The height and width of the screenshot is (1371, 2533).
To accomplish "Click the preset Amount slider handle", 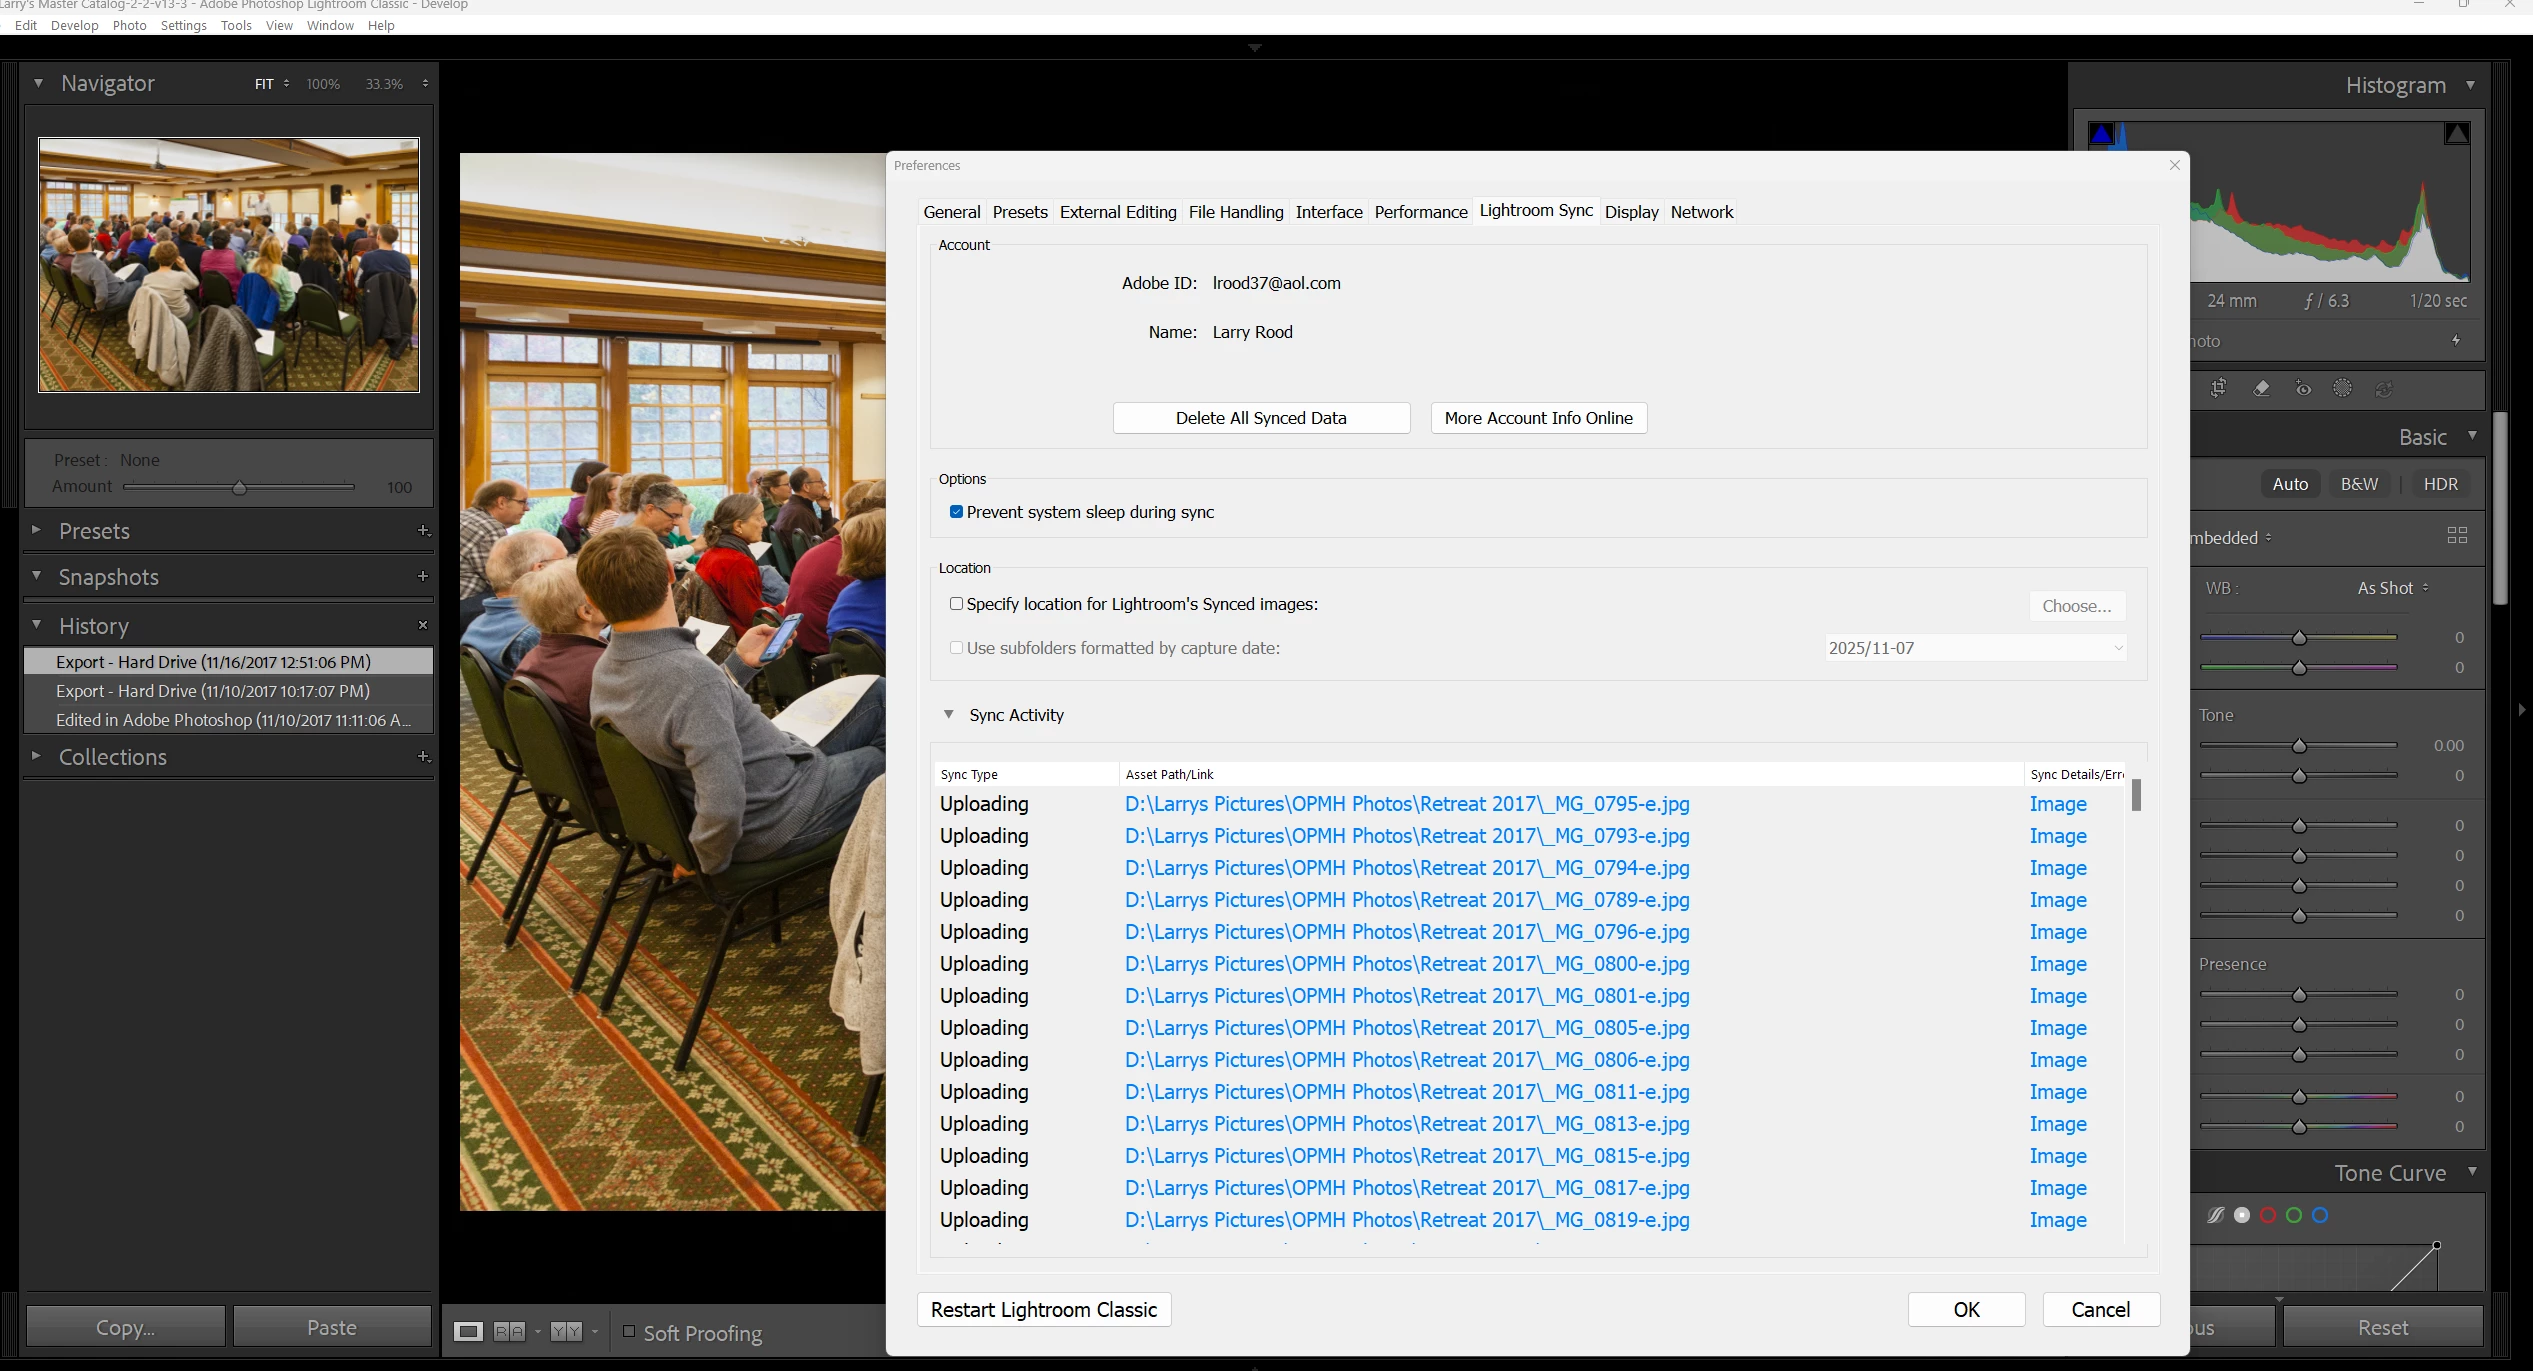I will tap(239, 488).
